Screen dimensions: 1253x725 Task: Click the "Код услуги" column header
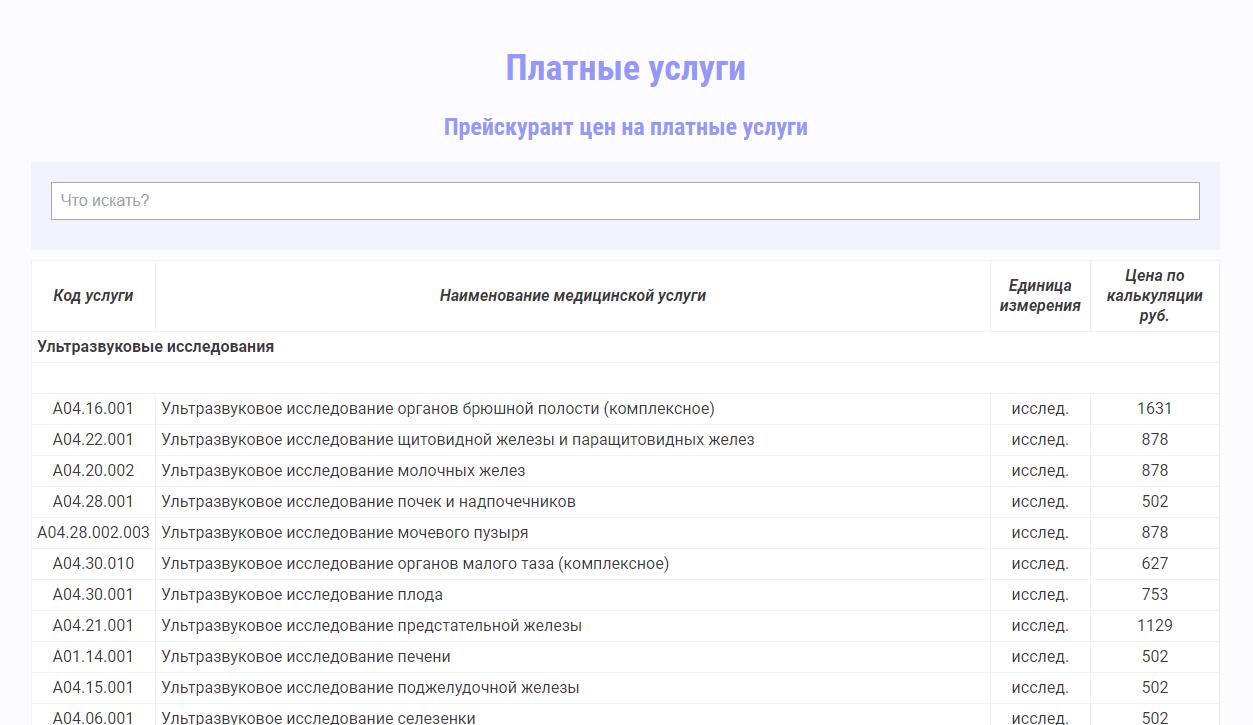(x=93, y=296)
